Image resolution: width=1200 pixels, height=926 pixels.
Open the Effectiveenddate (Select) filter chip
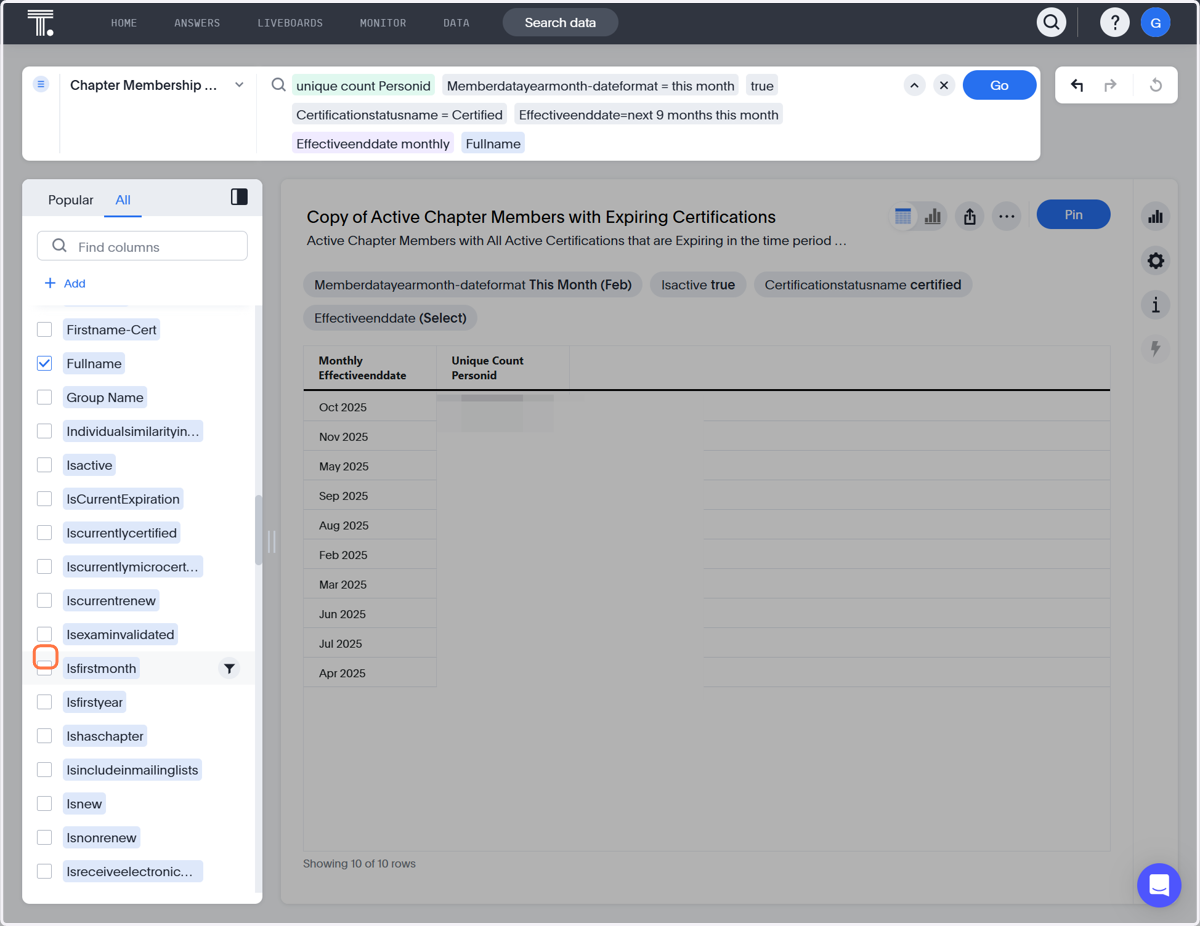click(x=390, y=318)
